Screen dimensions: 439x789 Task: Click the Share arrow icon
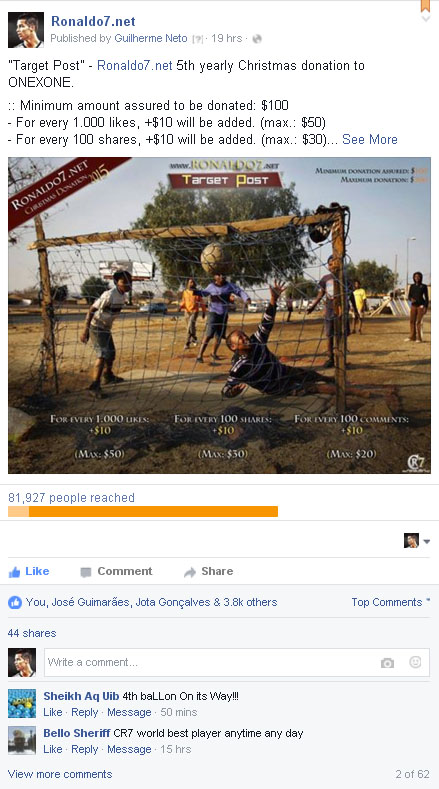[190, 572]
